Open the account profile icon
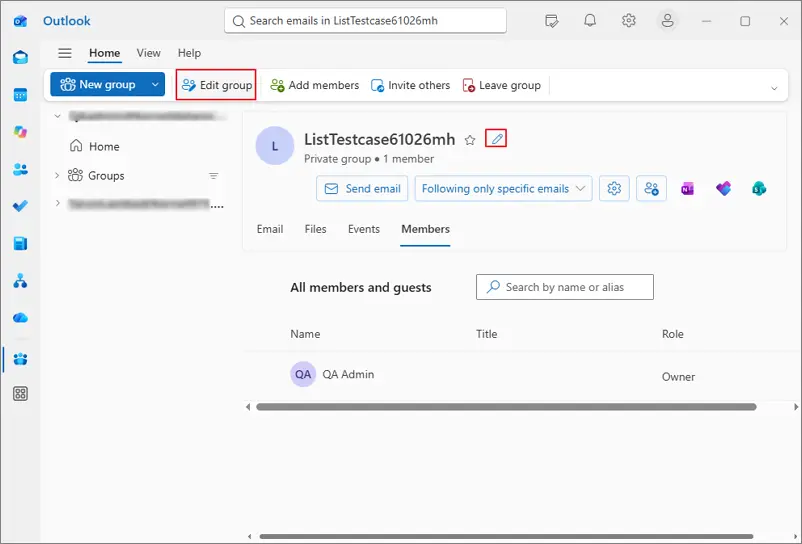The width and height of the screenshot is (802, 544). click(x=667, y=21)
